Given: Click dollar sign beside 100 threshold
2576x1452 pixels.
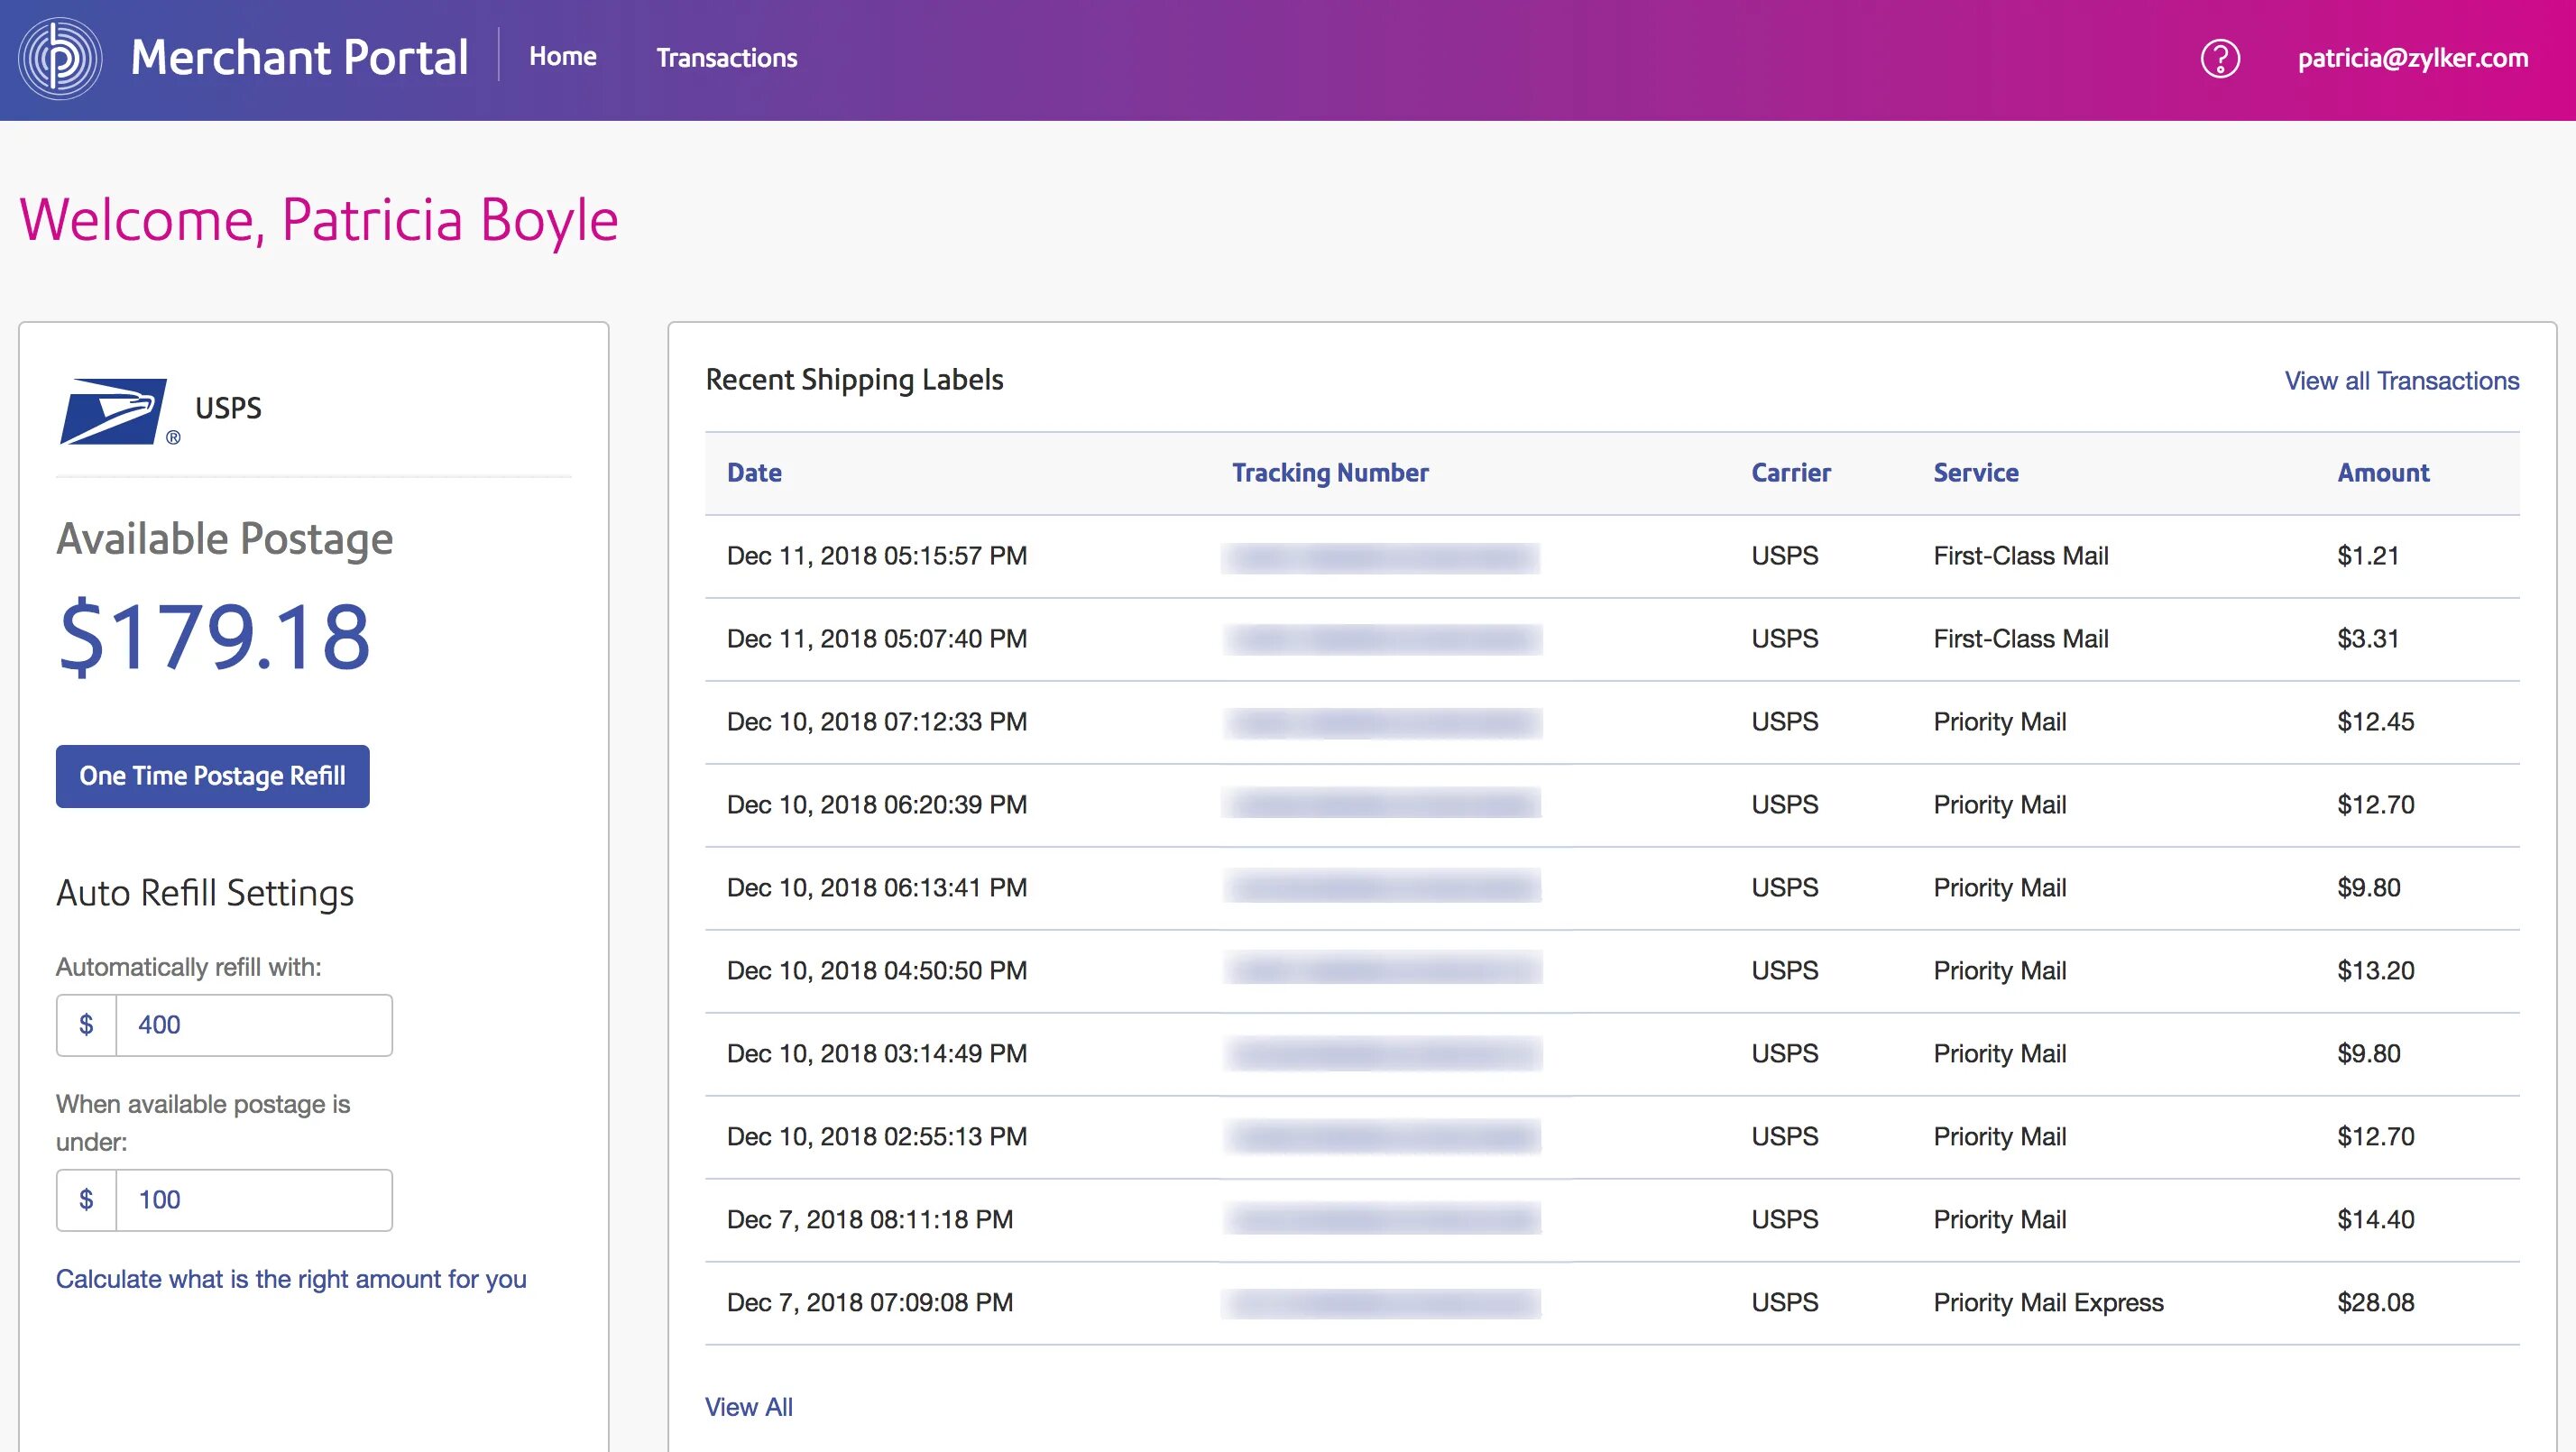Looking at the screenshot, I should 86,1200.
